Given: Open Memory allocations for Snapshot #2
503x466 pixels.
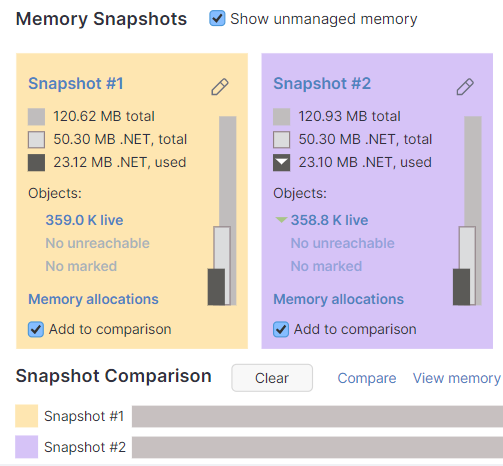Looking at the screenshot, I should (x=338, y=299).
